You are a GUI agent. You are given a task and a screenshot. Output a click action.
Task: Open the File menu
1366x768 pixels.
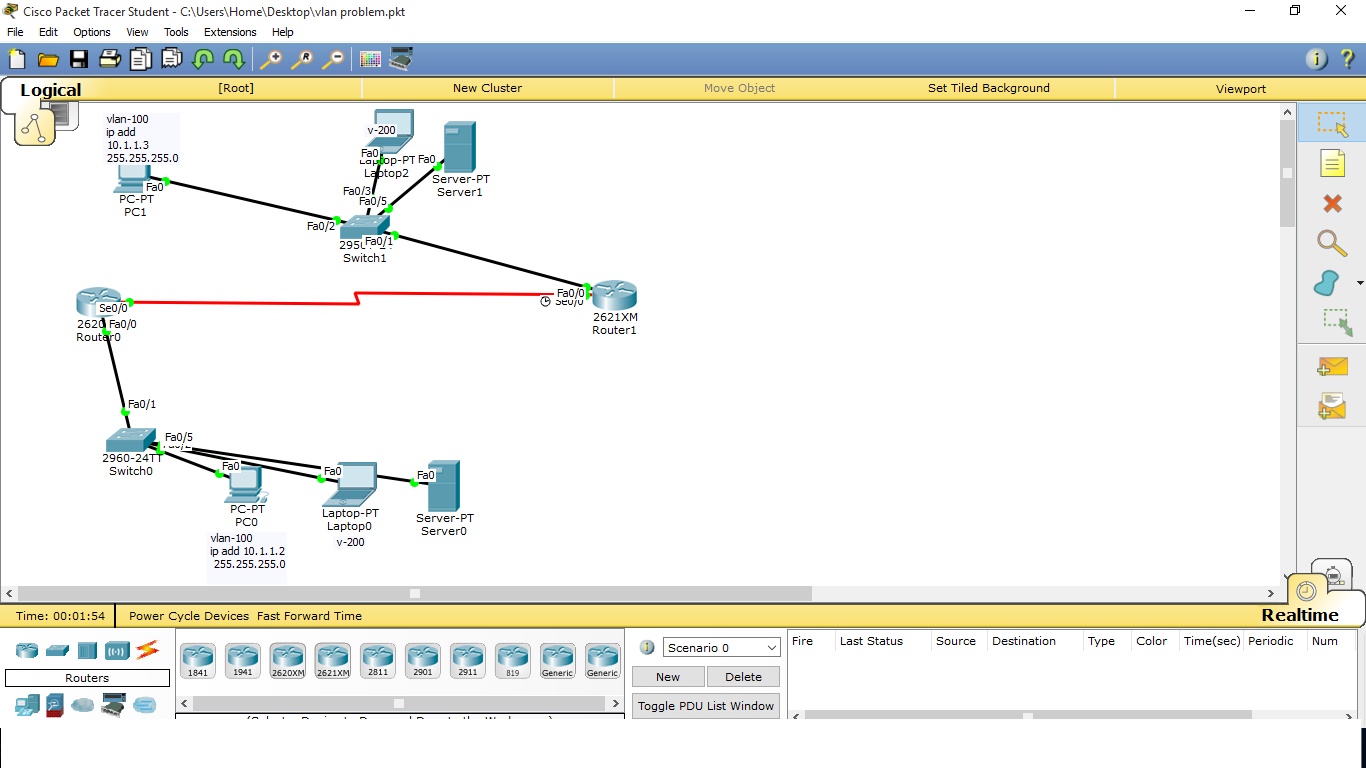click(x=15, y=32)
